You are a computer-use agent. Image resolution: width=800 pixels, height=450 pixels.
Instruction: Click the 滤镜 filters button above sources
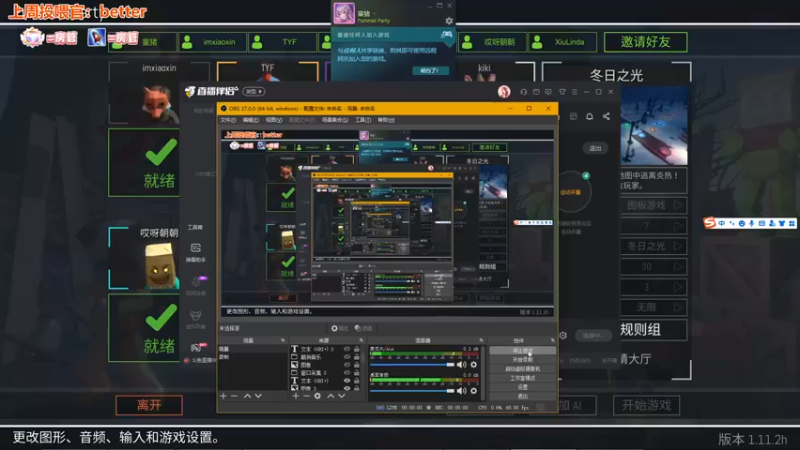click(363, 329)
